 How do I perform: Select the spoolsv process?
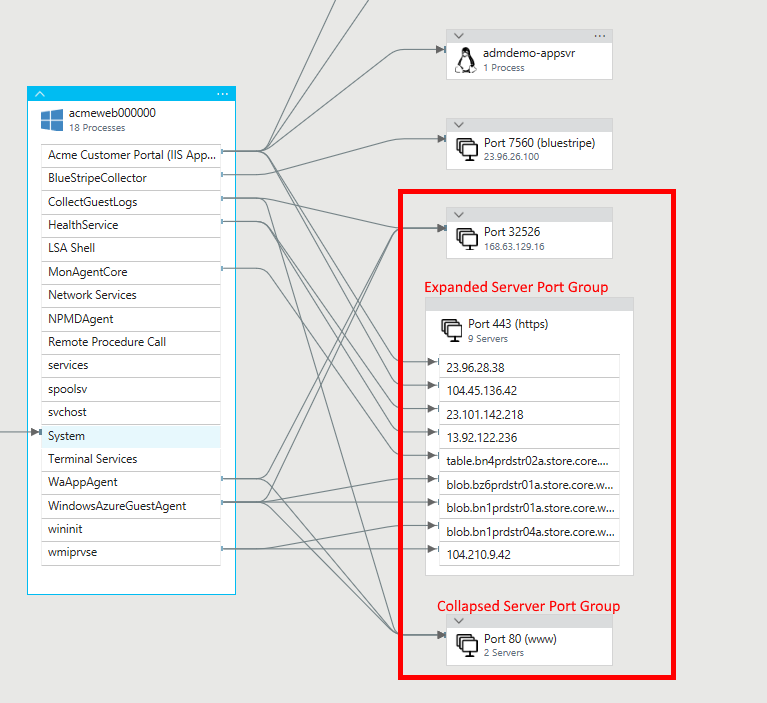click(x=131, y=389)
